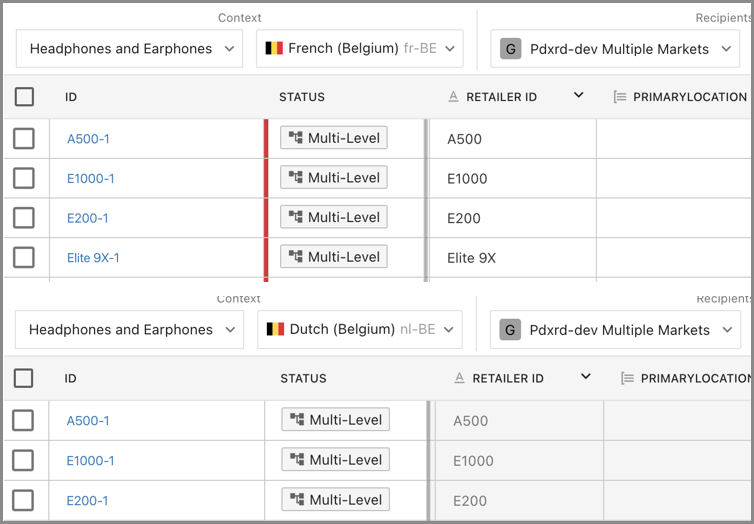The width and height of the screenshot is (754, 524).
Task: Open the E1000-1 link in the Dutch (Belgium) table
Action: tap(90, 461)
